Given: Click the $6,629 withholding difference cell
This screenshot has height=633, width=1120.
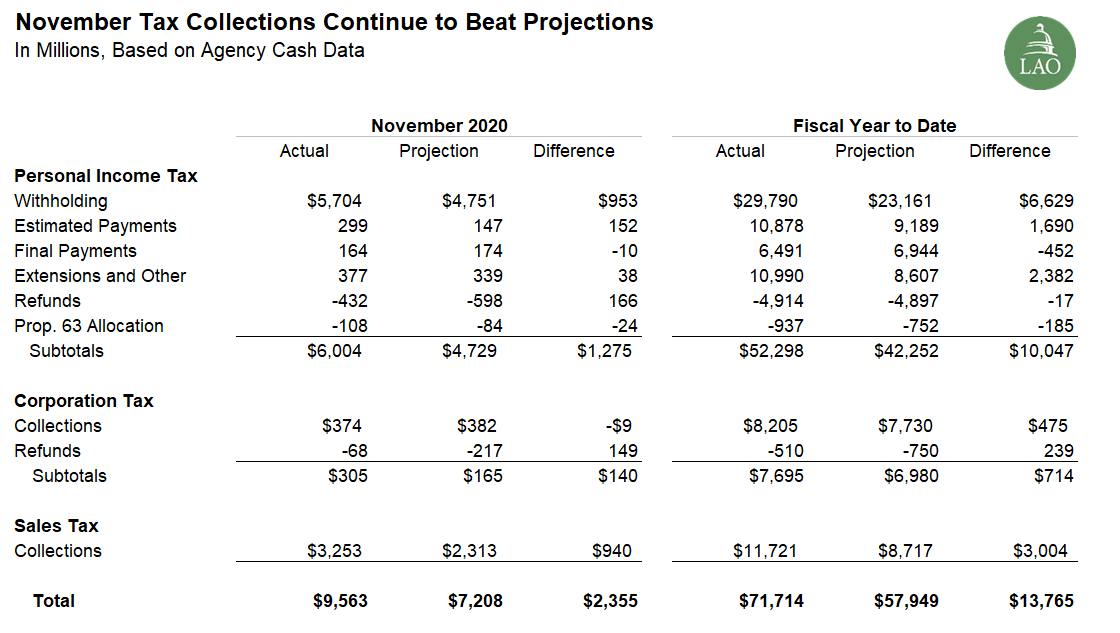Looking at the screenshot, I should click(1046, 201).
